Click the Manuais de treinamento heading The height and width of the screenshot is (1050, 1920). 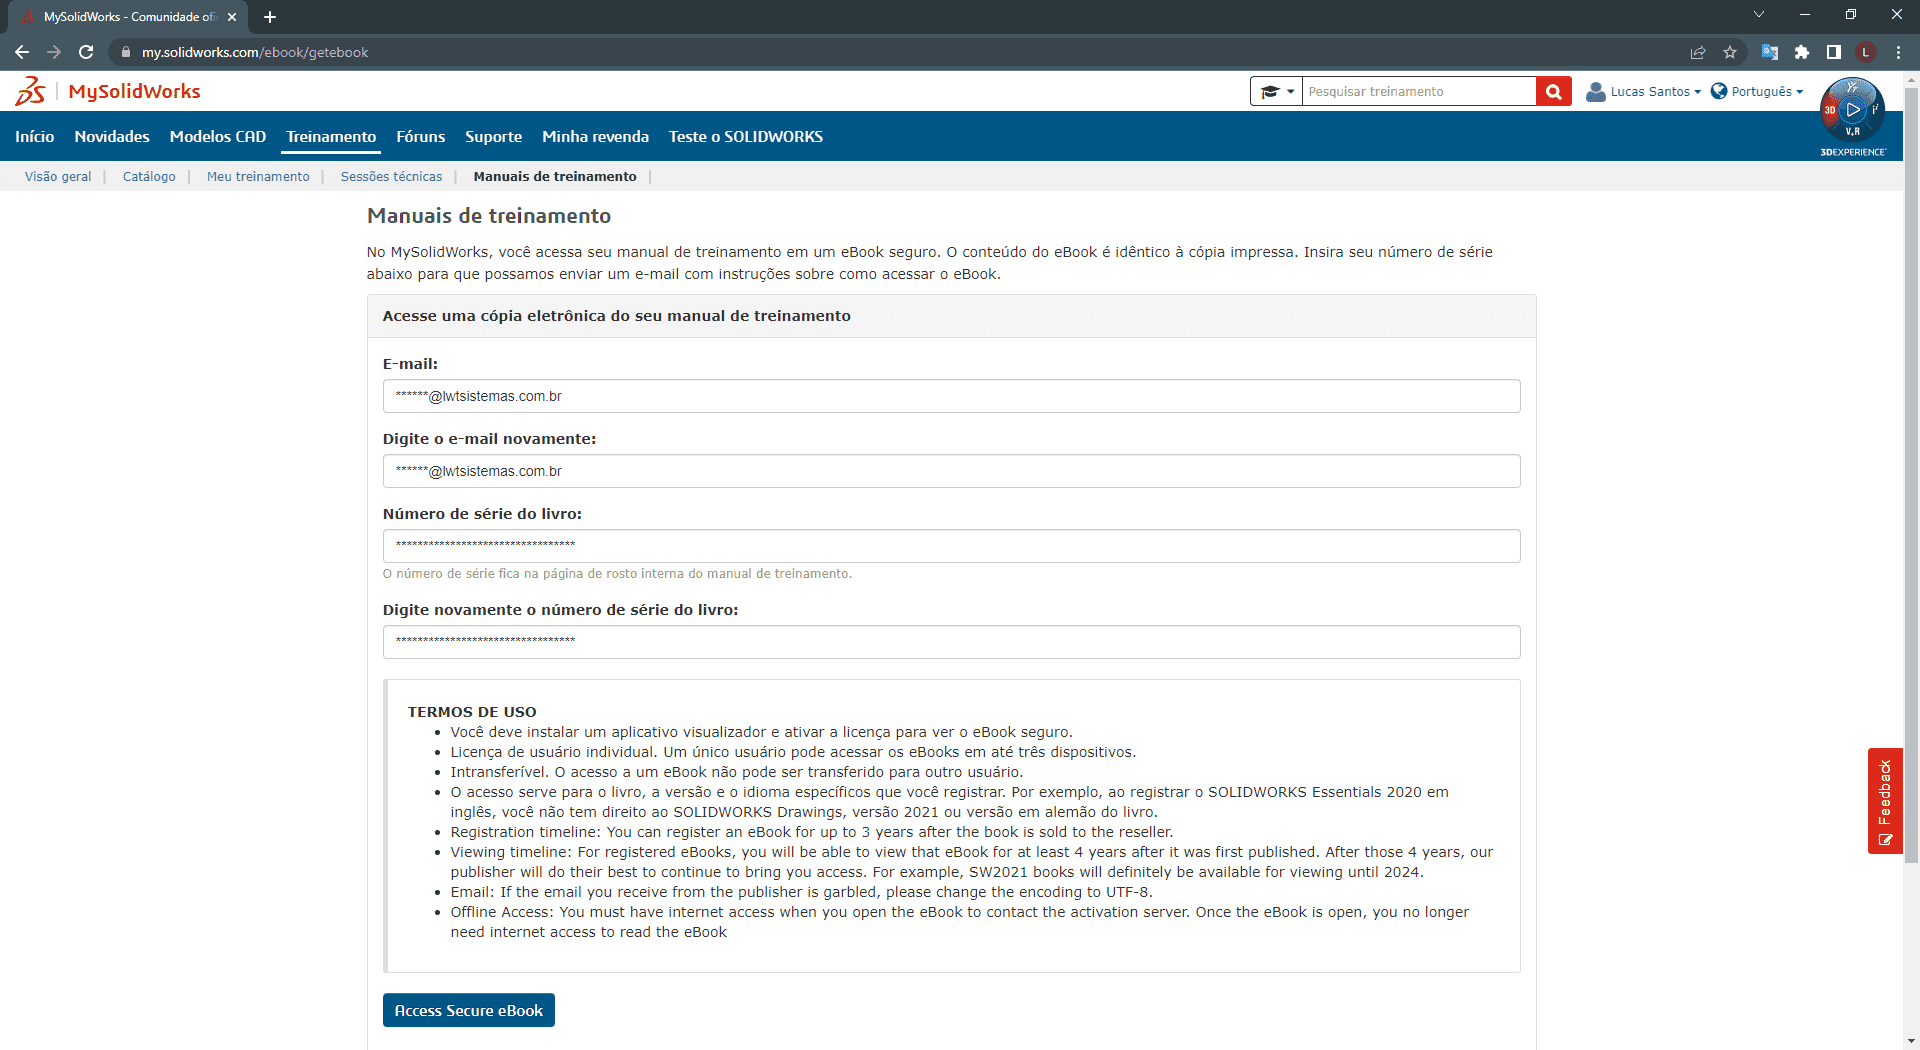coord(489,216)
